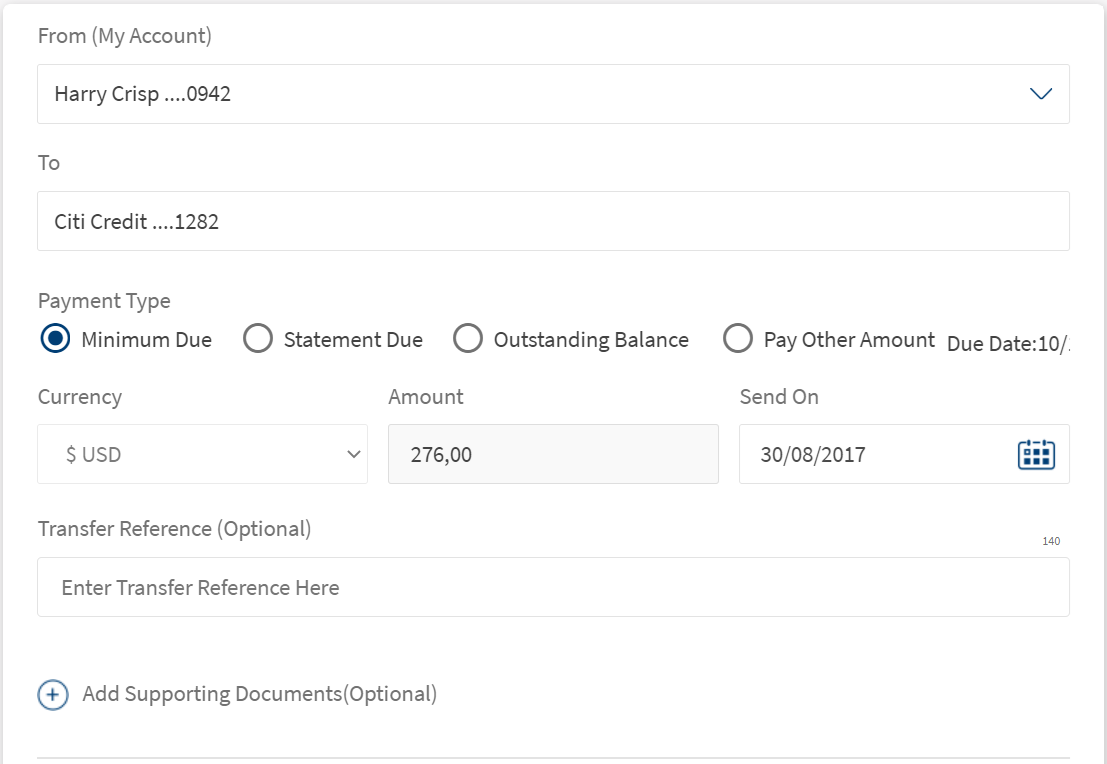
Task: Click the Currency field label
Action: click(80, 397)
